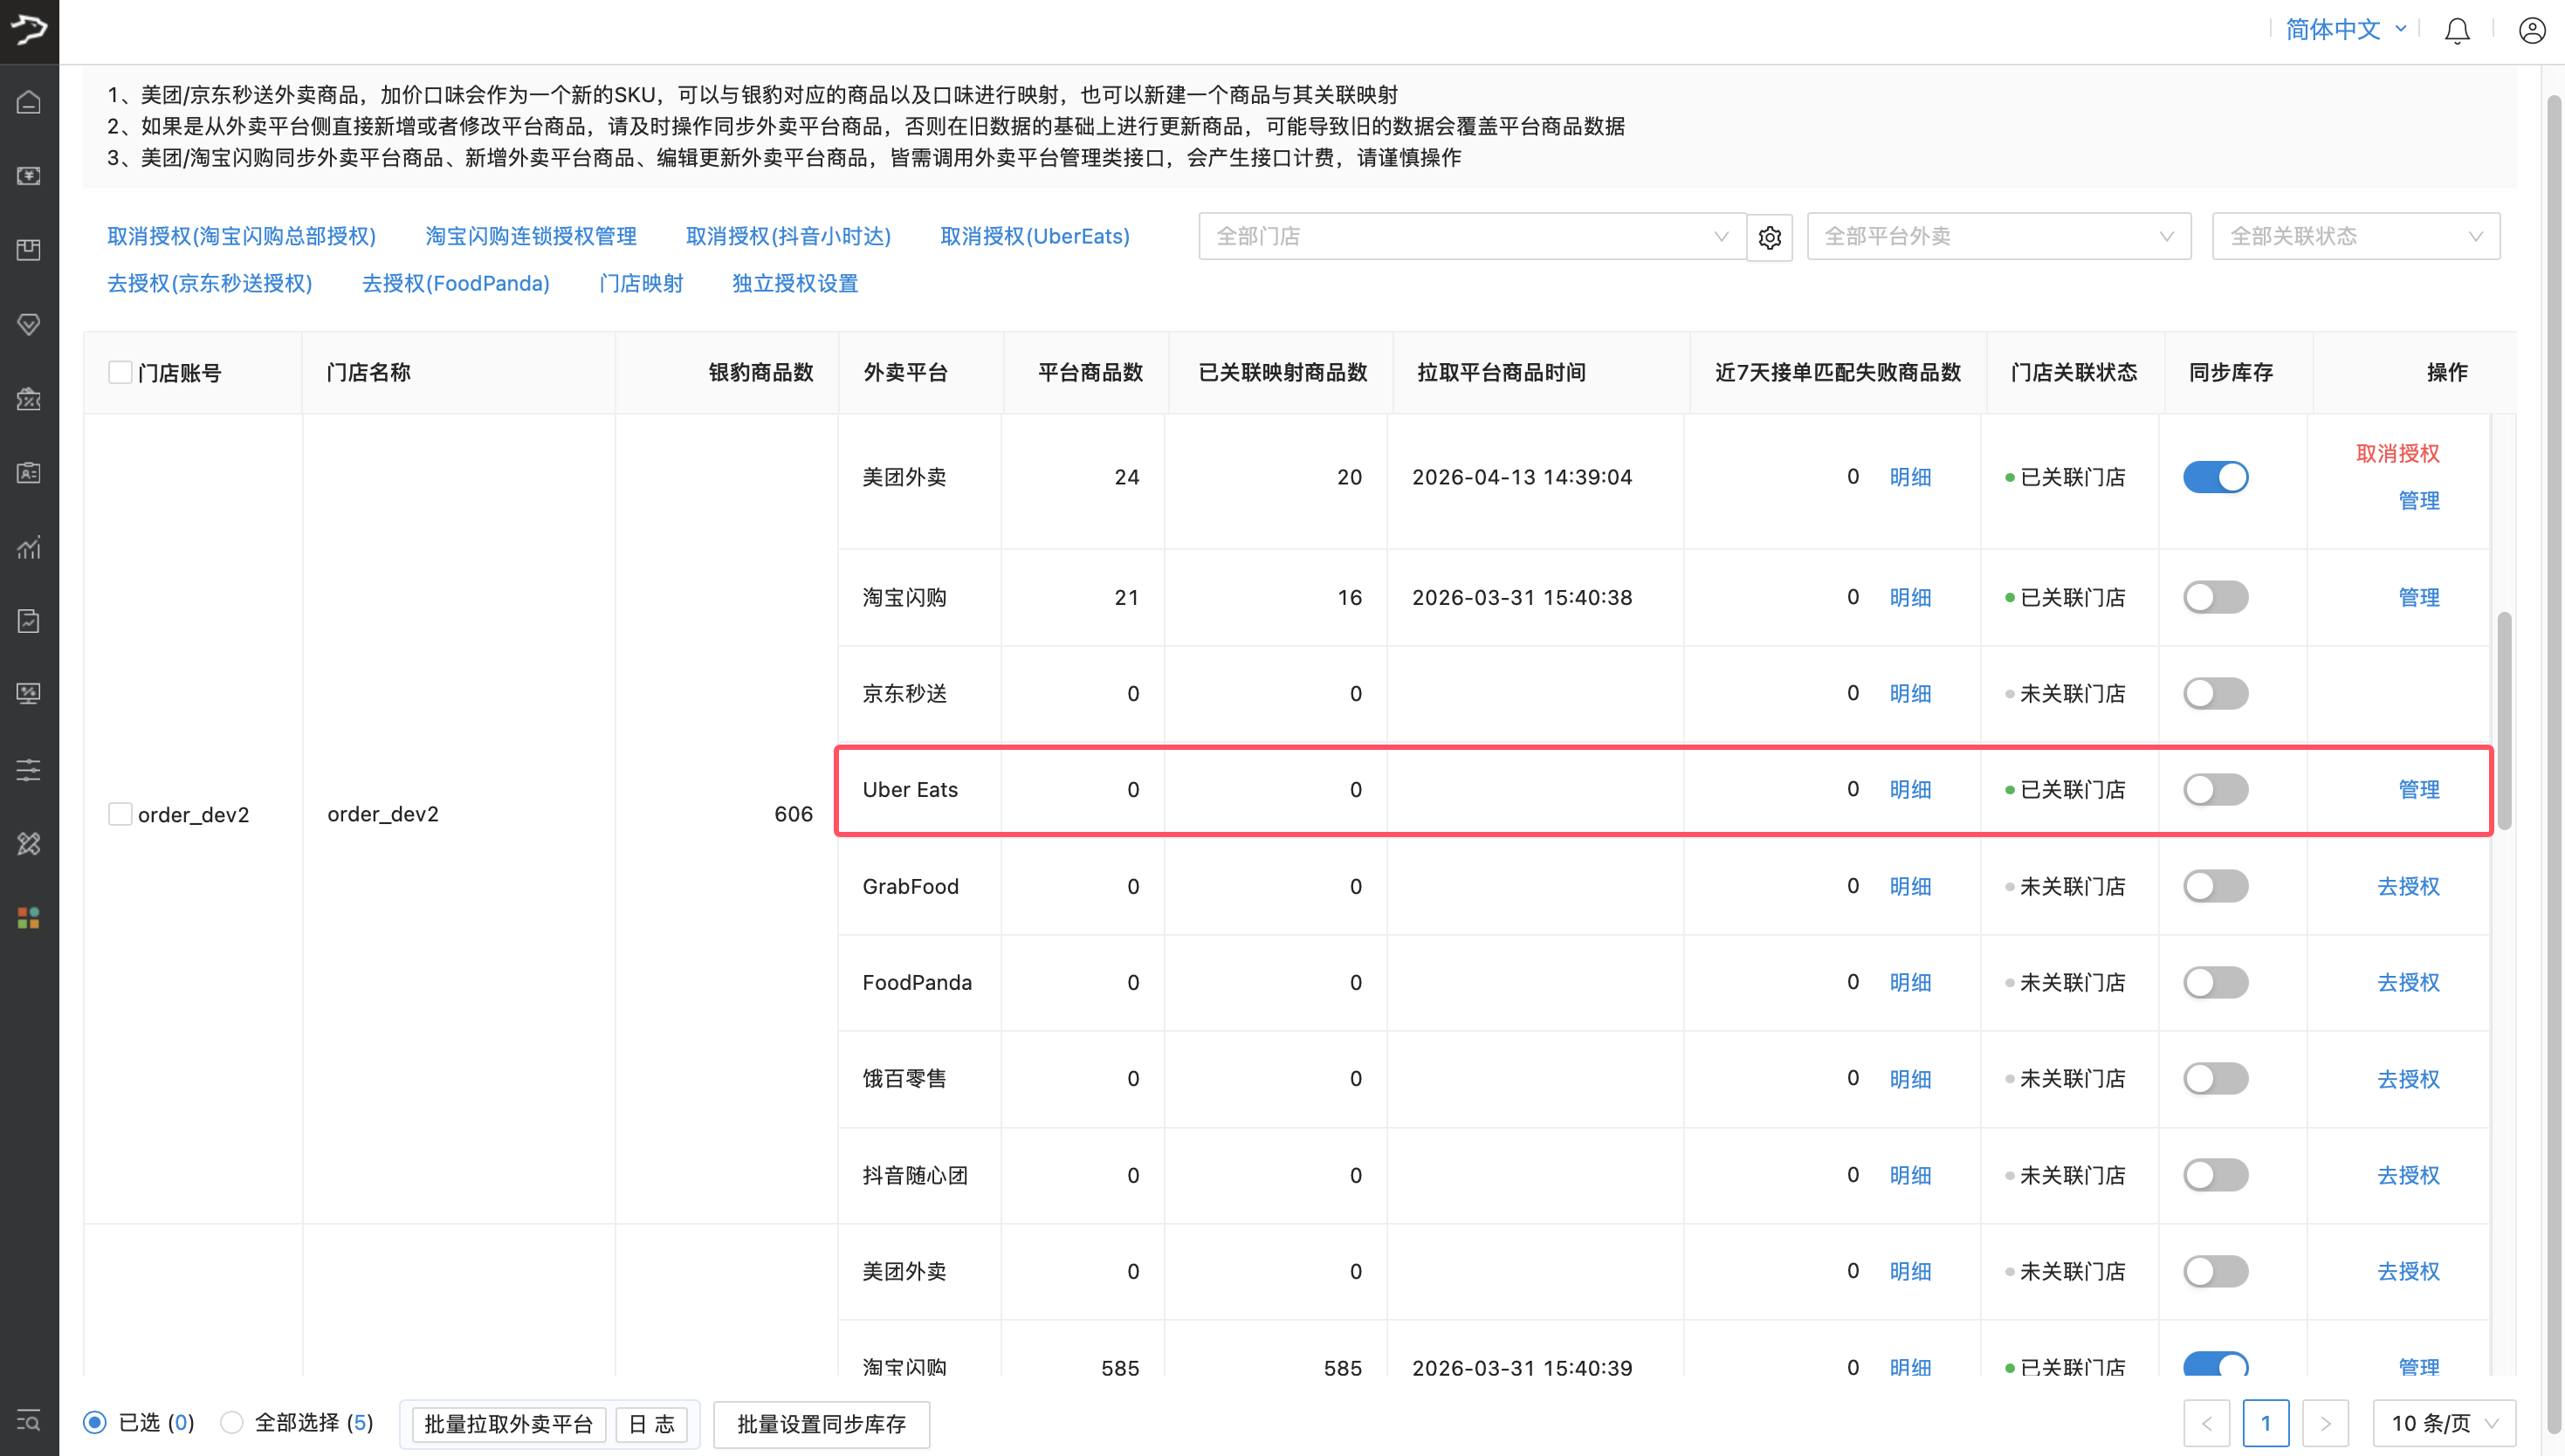Viewport: 2565px width, 1456px height.
Task: Open 明细 in 抖音随心团 row
Action: pyautogui.click(x=1910, y=1175)
